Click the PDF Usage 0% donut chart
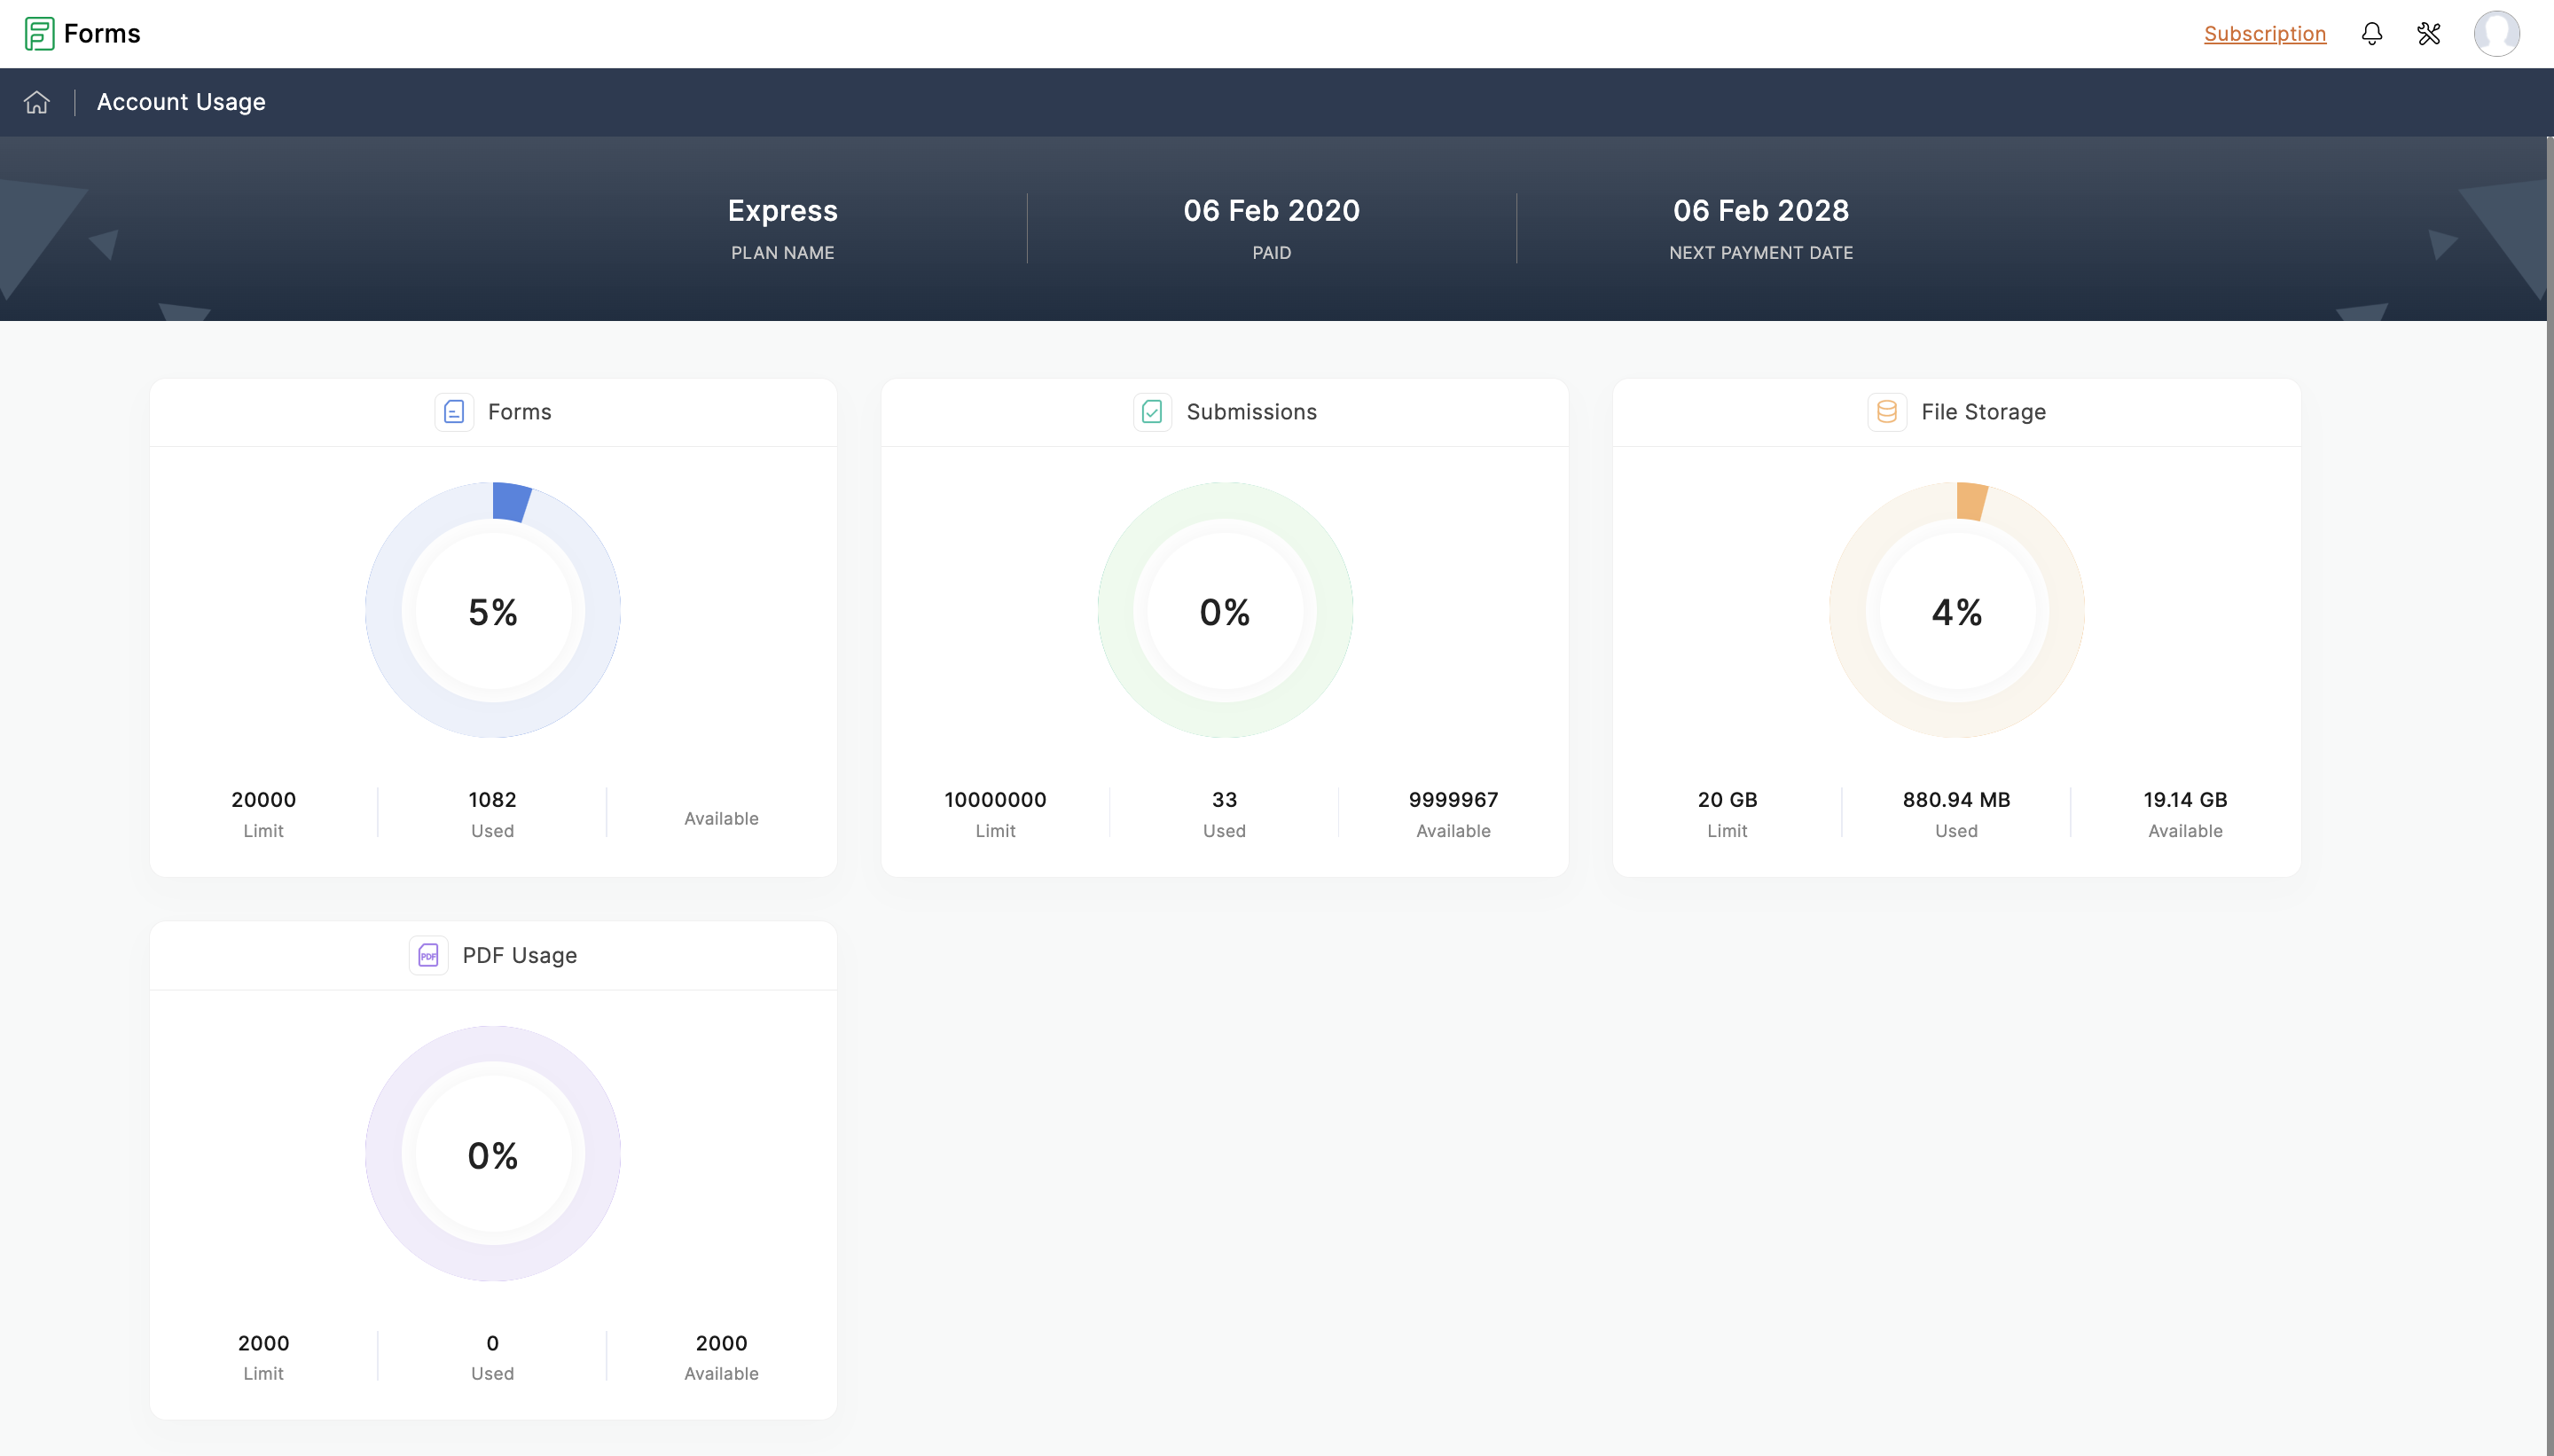 coord(493,1153)
